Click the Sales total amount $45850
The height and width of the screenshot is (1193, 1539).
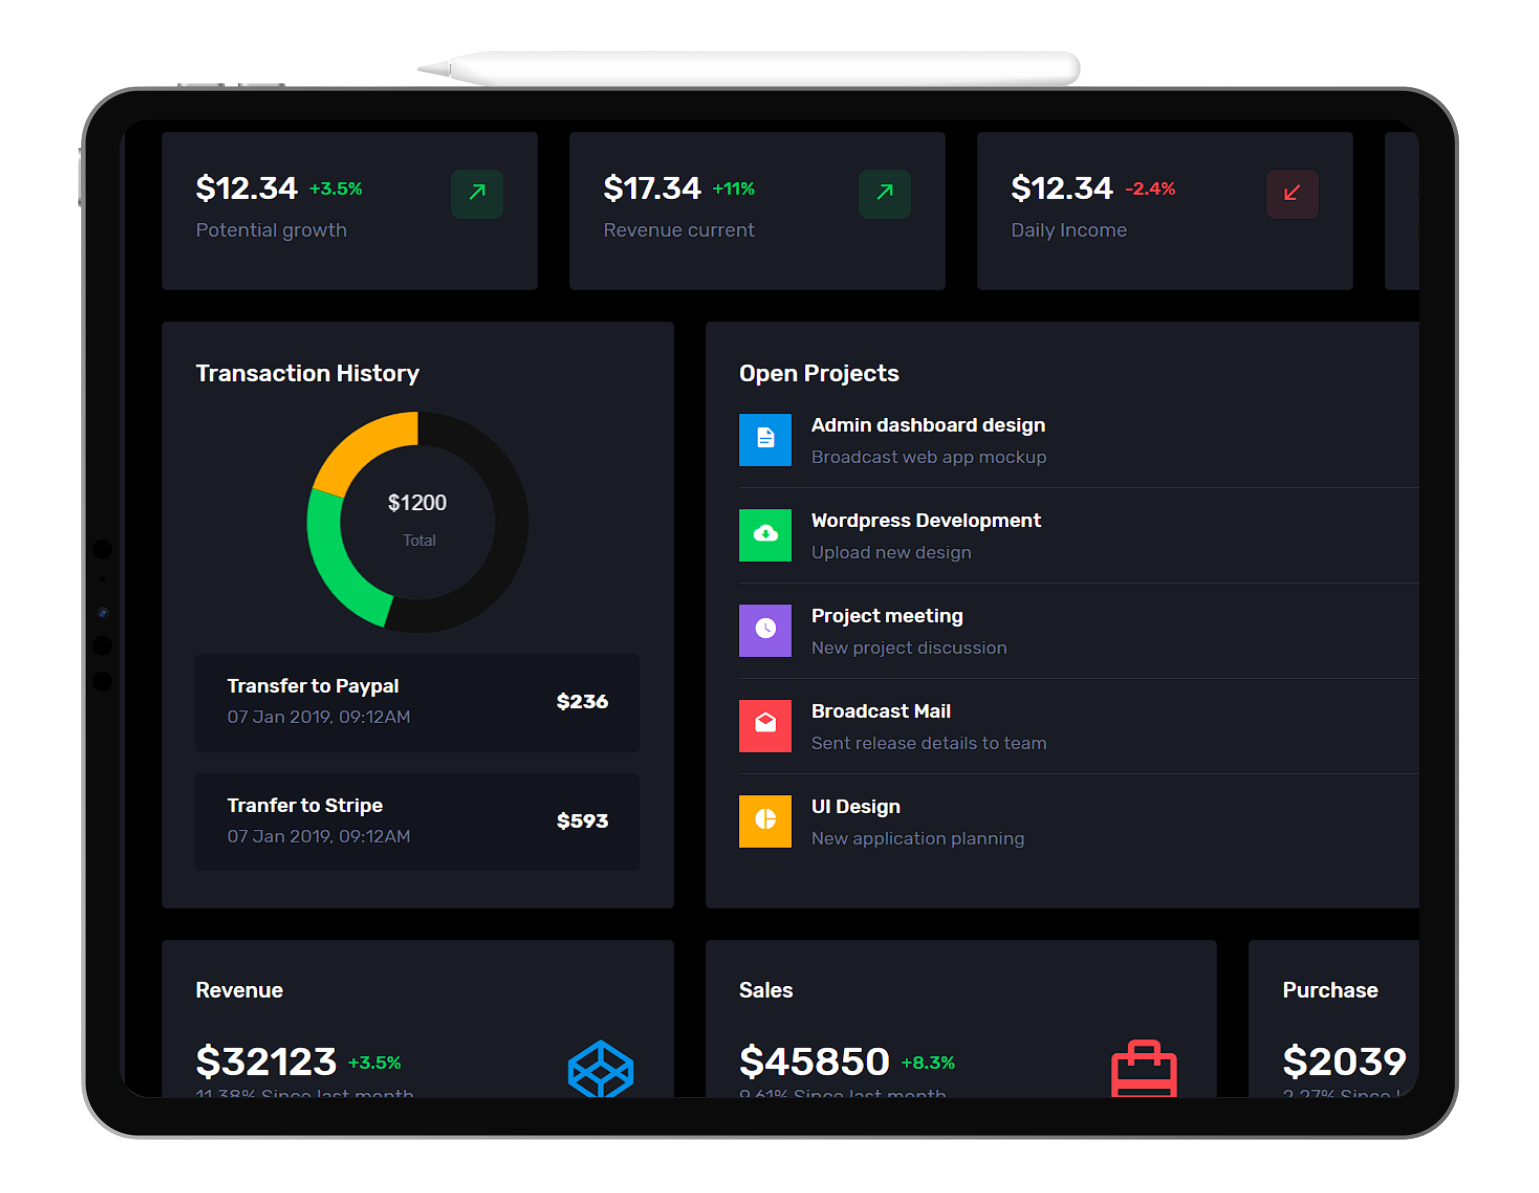[x=813, y=1061]
